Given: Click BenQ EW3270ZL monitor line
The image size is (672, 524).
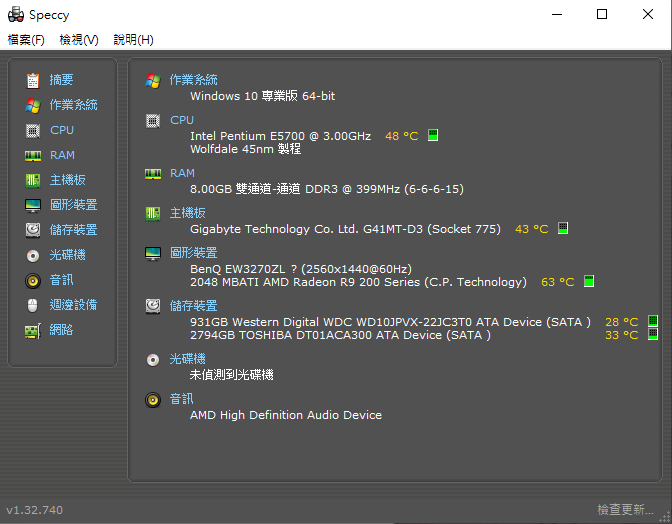Looking at the screenshot, I should (x=301, y=269).
